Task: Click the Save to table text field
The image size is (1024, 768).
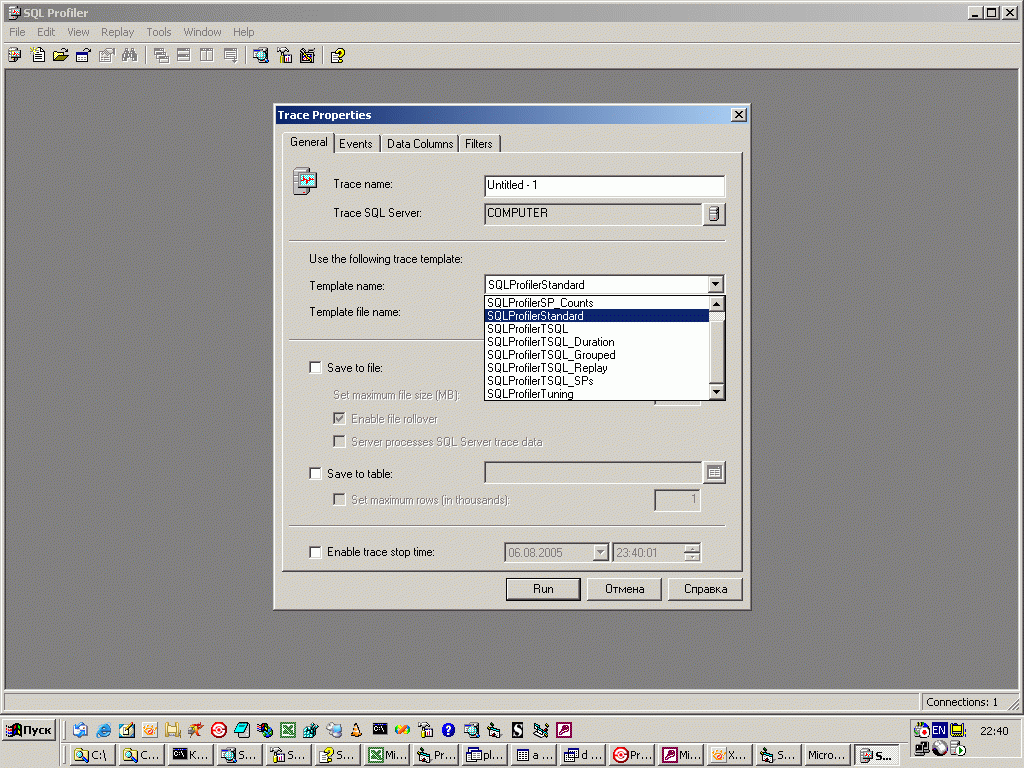Action: pyautogui.click(x=593, y=472)
